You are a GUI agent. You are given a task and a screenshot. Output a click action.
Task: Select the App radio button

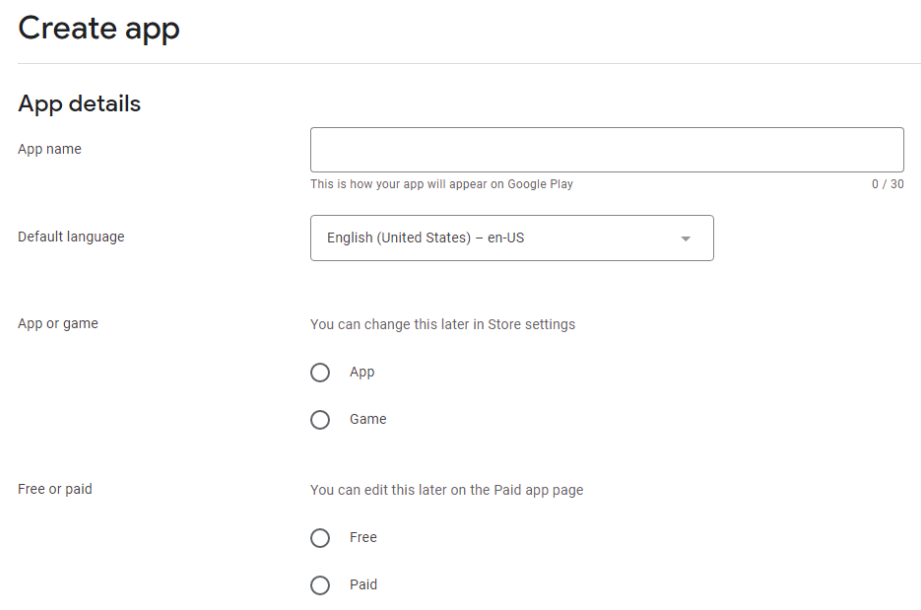click(320, 372)
